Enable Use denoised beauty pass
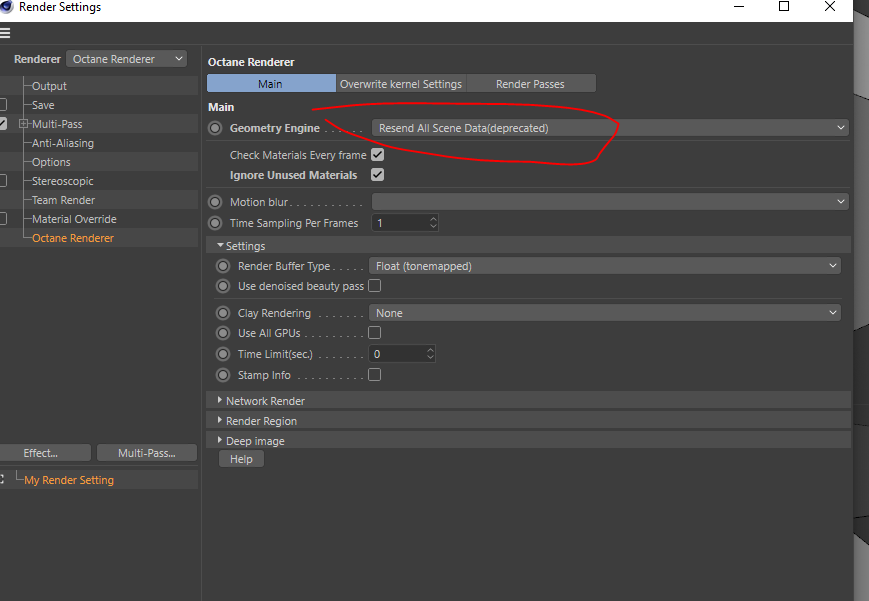 375,286
